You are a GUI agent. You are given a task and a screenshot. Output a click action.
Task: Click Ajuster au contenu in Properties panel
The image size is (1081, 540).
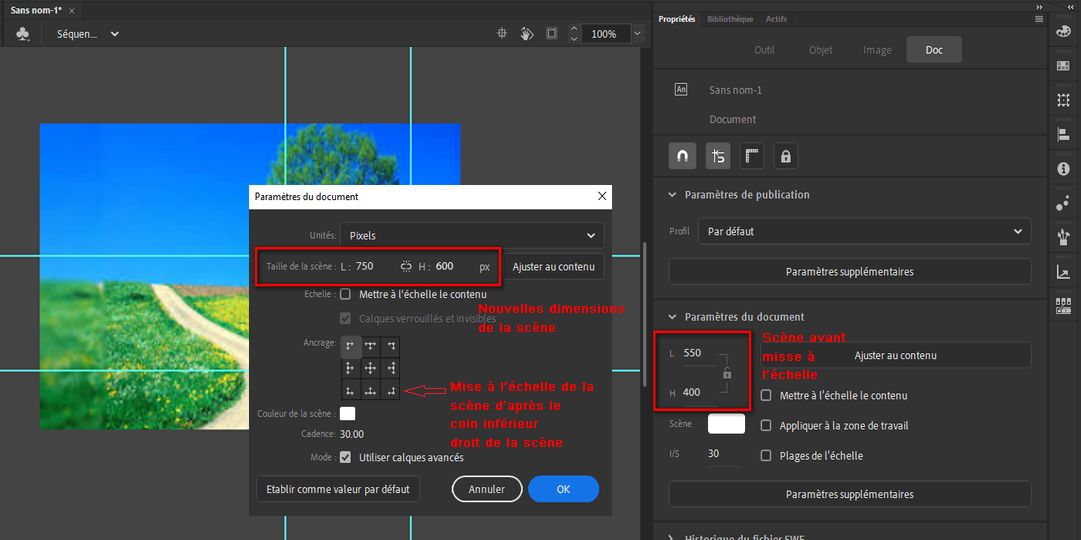click(895, 355)
